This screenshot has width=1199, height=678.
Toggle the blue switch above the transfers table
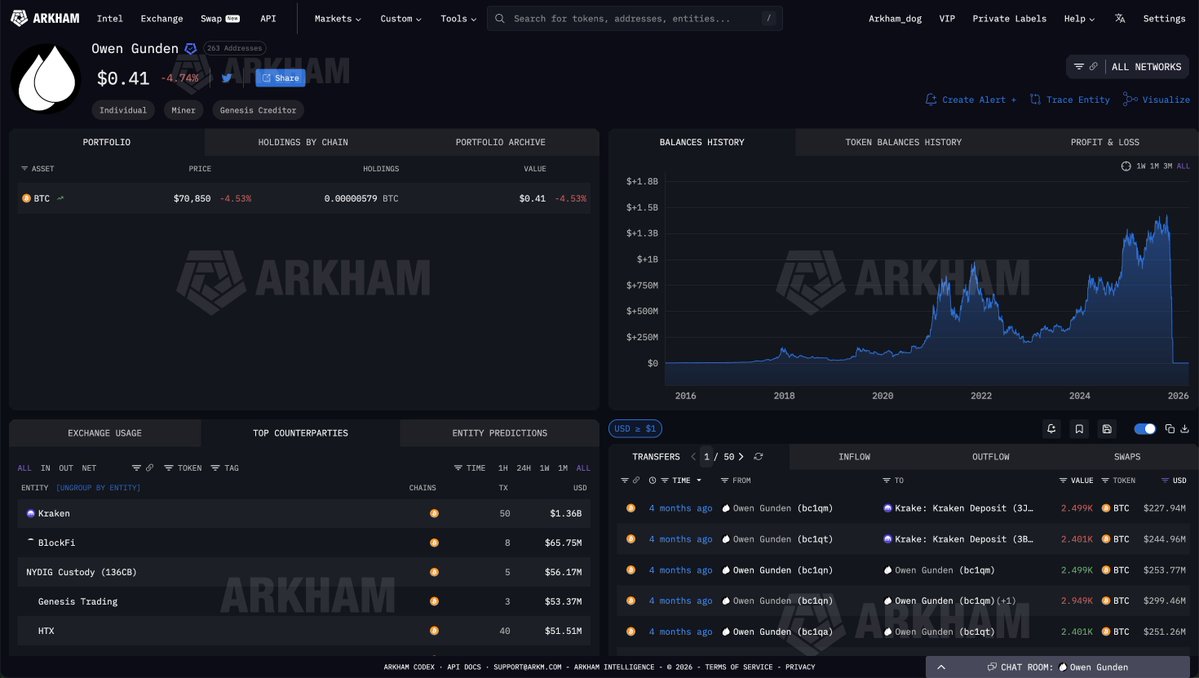pyautogui.click(x=1144, y=428)
